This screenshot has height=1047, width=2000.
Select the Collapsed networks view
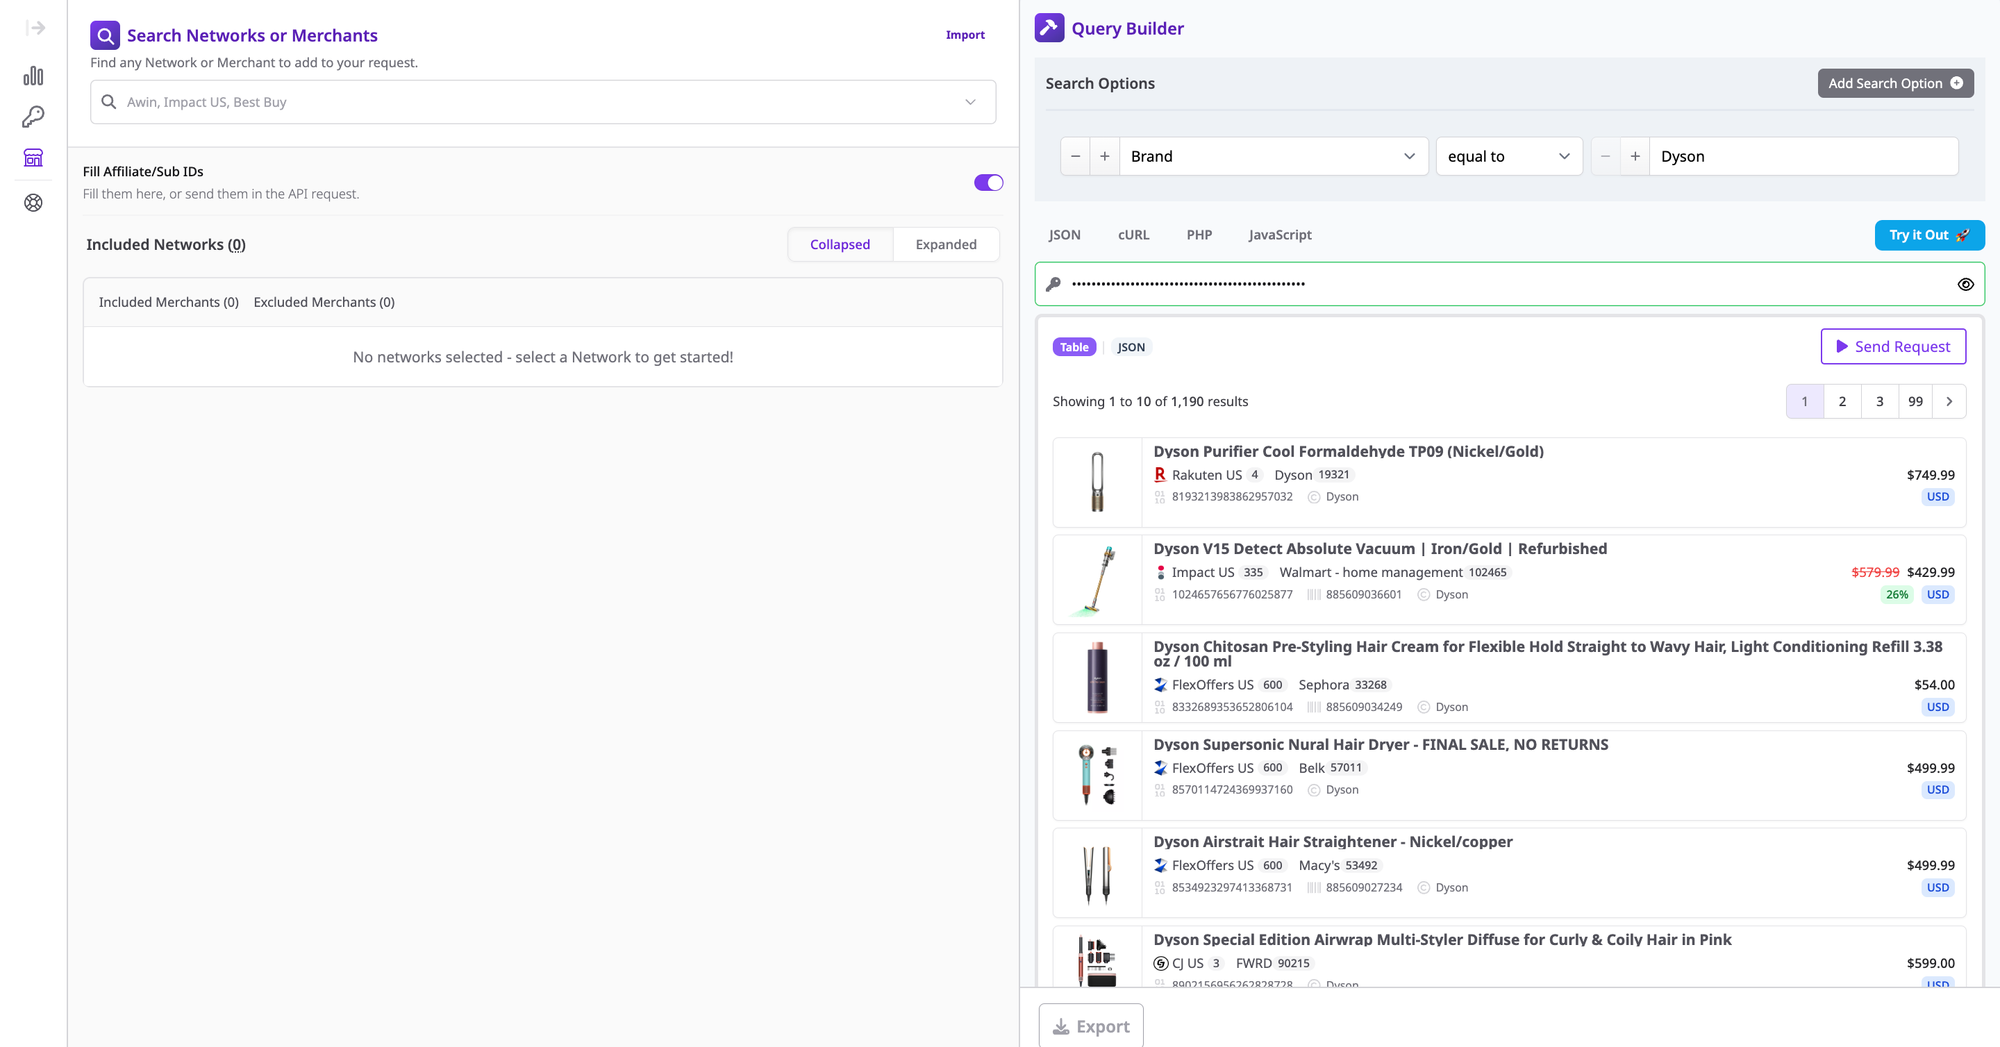840,244
